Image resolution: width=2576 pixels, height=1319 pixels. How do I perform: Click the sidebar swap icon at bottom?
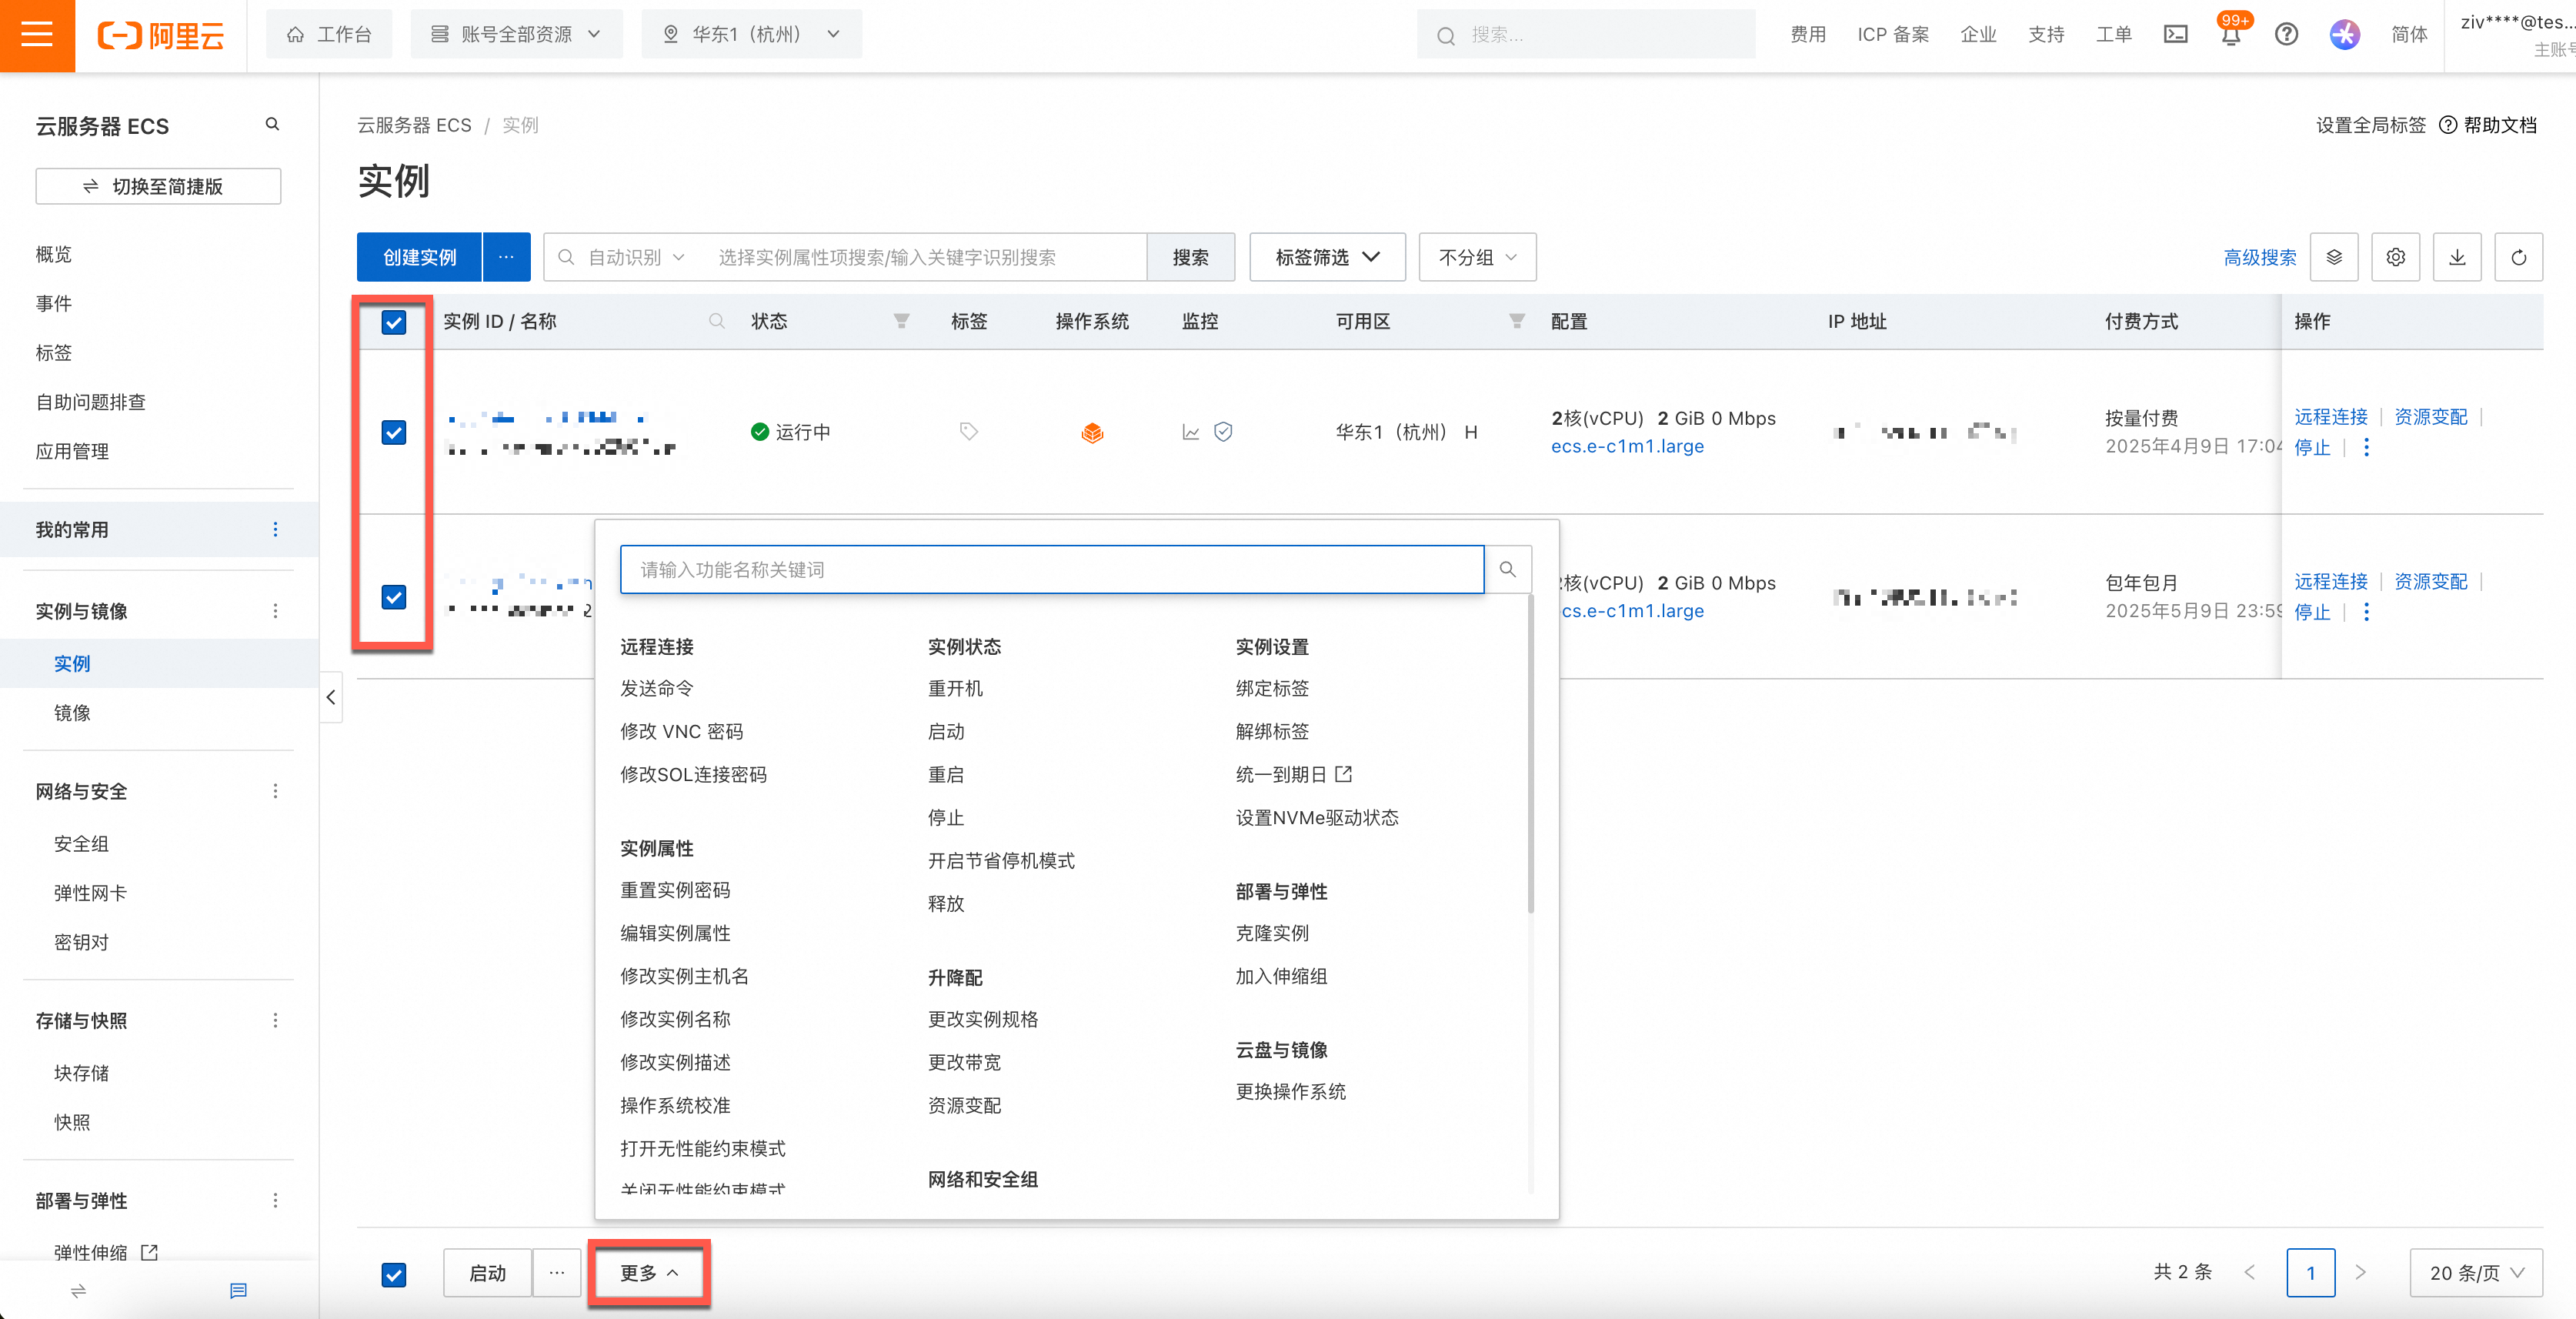tap(78, 1291)
